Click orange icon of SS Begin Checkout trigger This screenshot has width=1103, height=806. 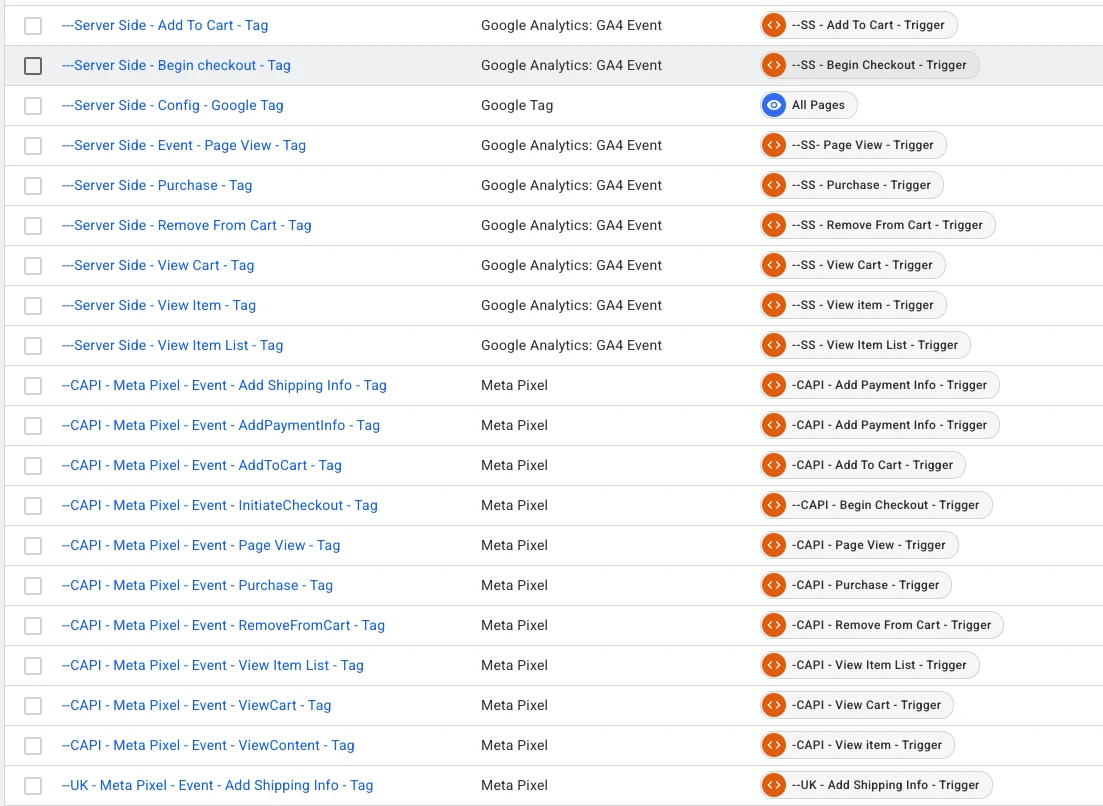click(774, 65)
